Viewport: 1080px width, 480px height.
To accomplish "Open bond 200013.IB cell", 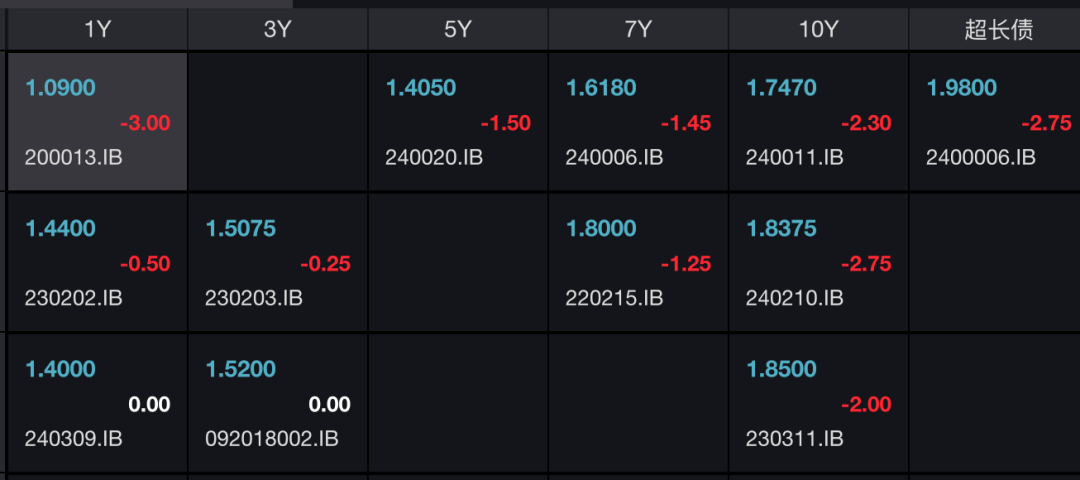I will 97,122.
